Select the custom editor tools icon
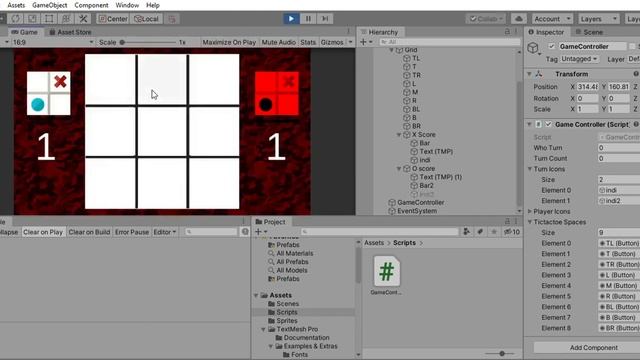Image resolution: width=640 pixels, height=360 pixels. point(83,19)
